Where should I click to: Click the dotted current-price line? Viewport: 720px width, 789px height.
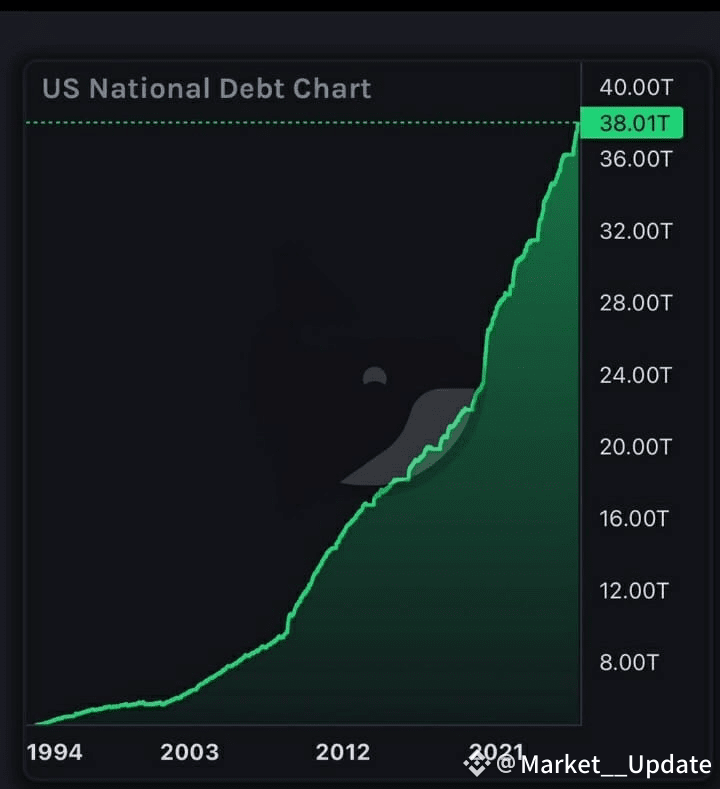tap(302, 122)
